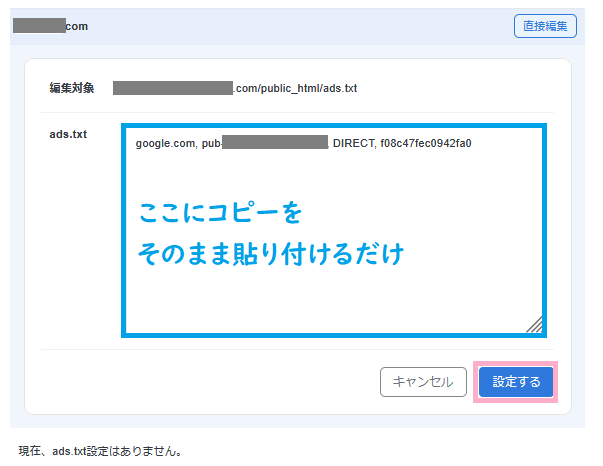Click the text area resize handle

point(533,324)
